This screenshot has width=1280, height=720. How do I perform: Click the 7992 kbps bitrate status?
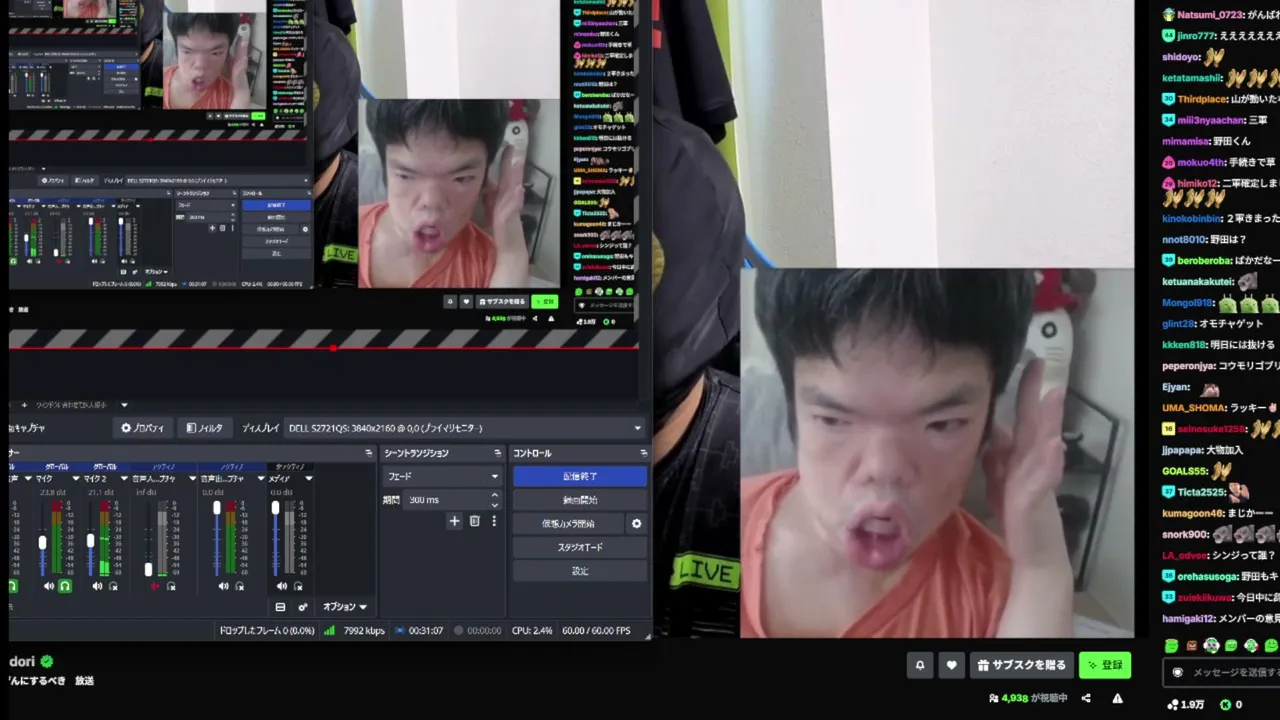click(364, 631)
